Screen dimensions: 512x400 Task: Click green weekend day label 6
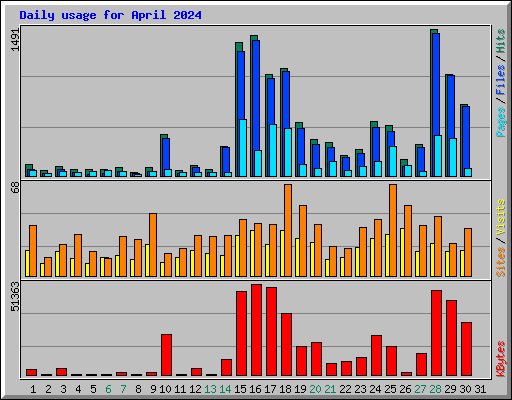pos(108,389)
